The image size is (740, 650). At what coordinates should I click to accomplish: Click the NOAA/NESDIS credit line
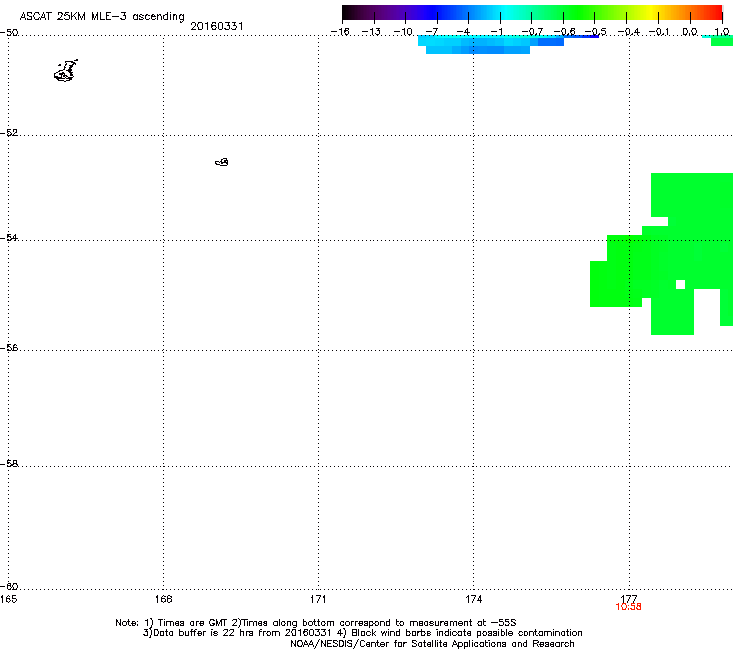tap(432, 644)
